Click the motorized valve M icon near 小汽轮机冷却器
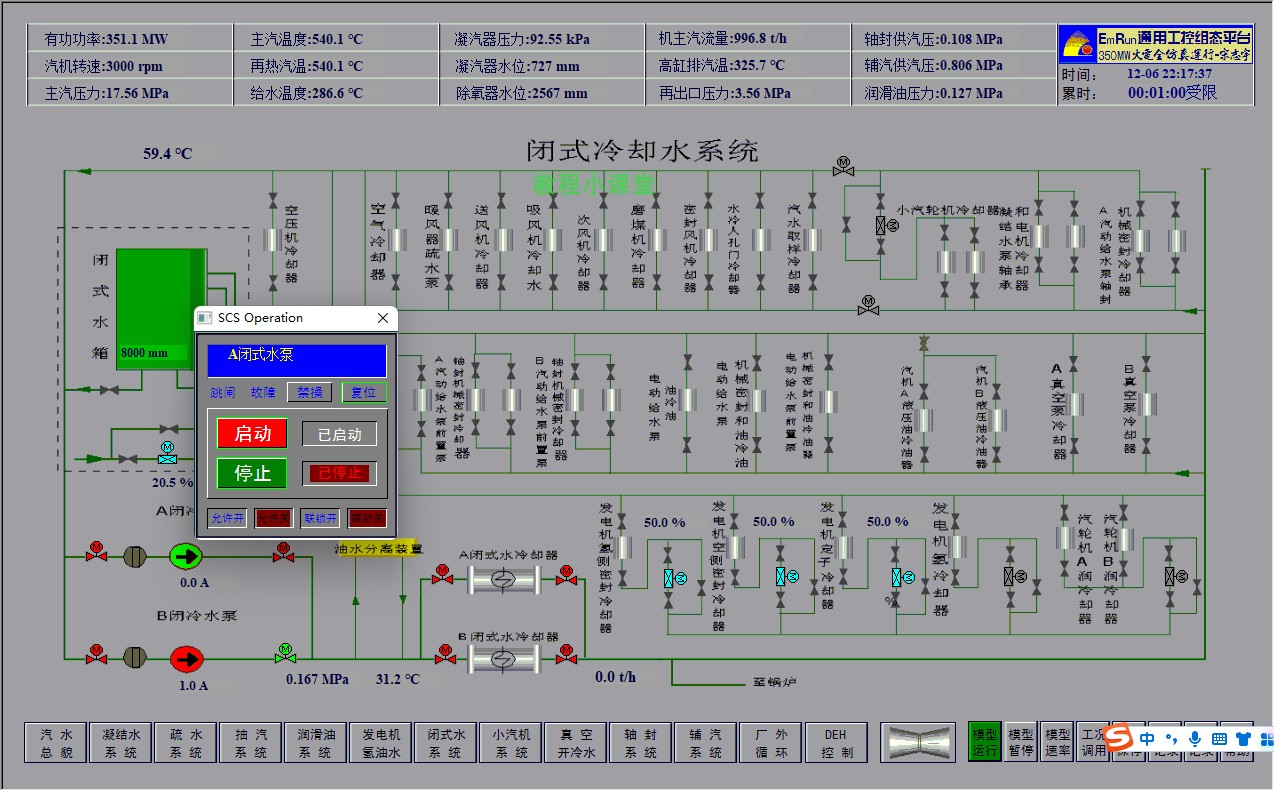 pos(843,168)
